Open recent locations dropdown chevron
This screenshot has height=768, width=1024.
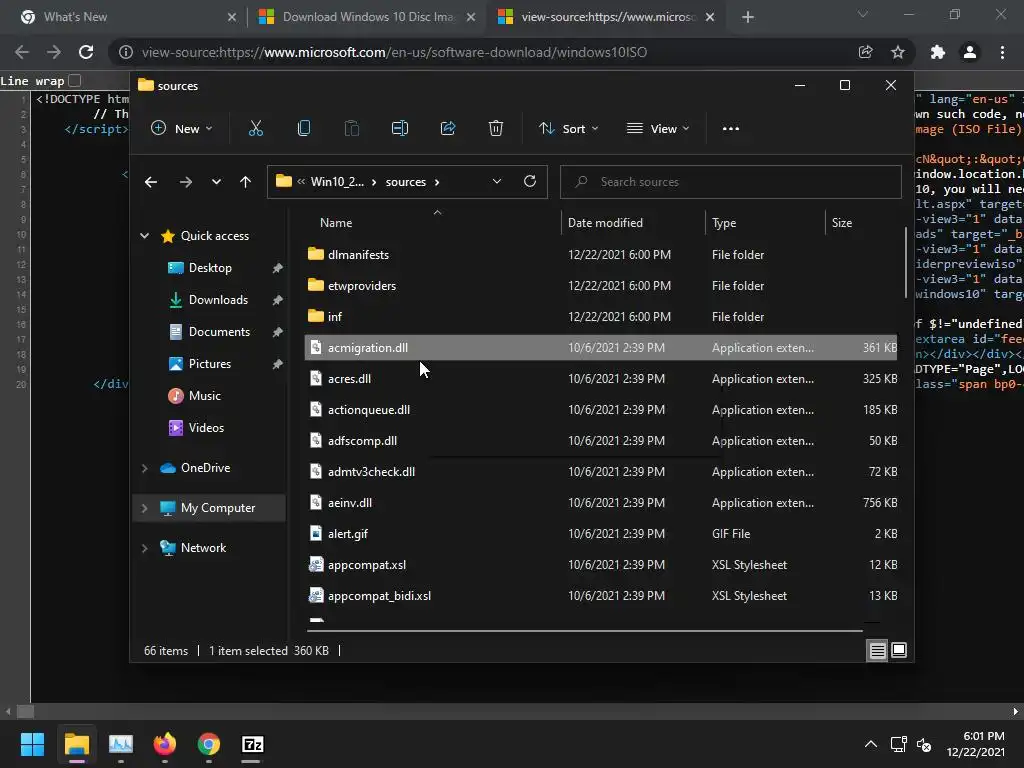click(216, 182)
